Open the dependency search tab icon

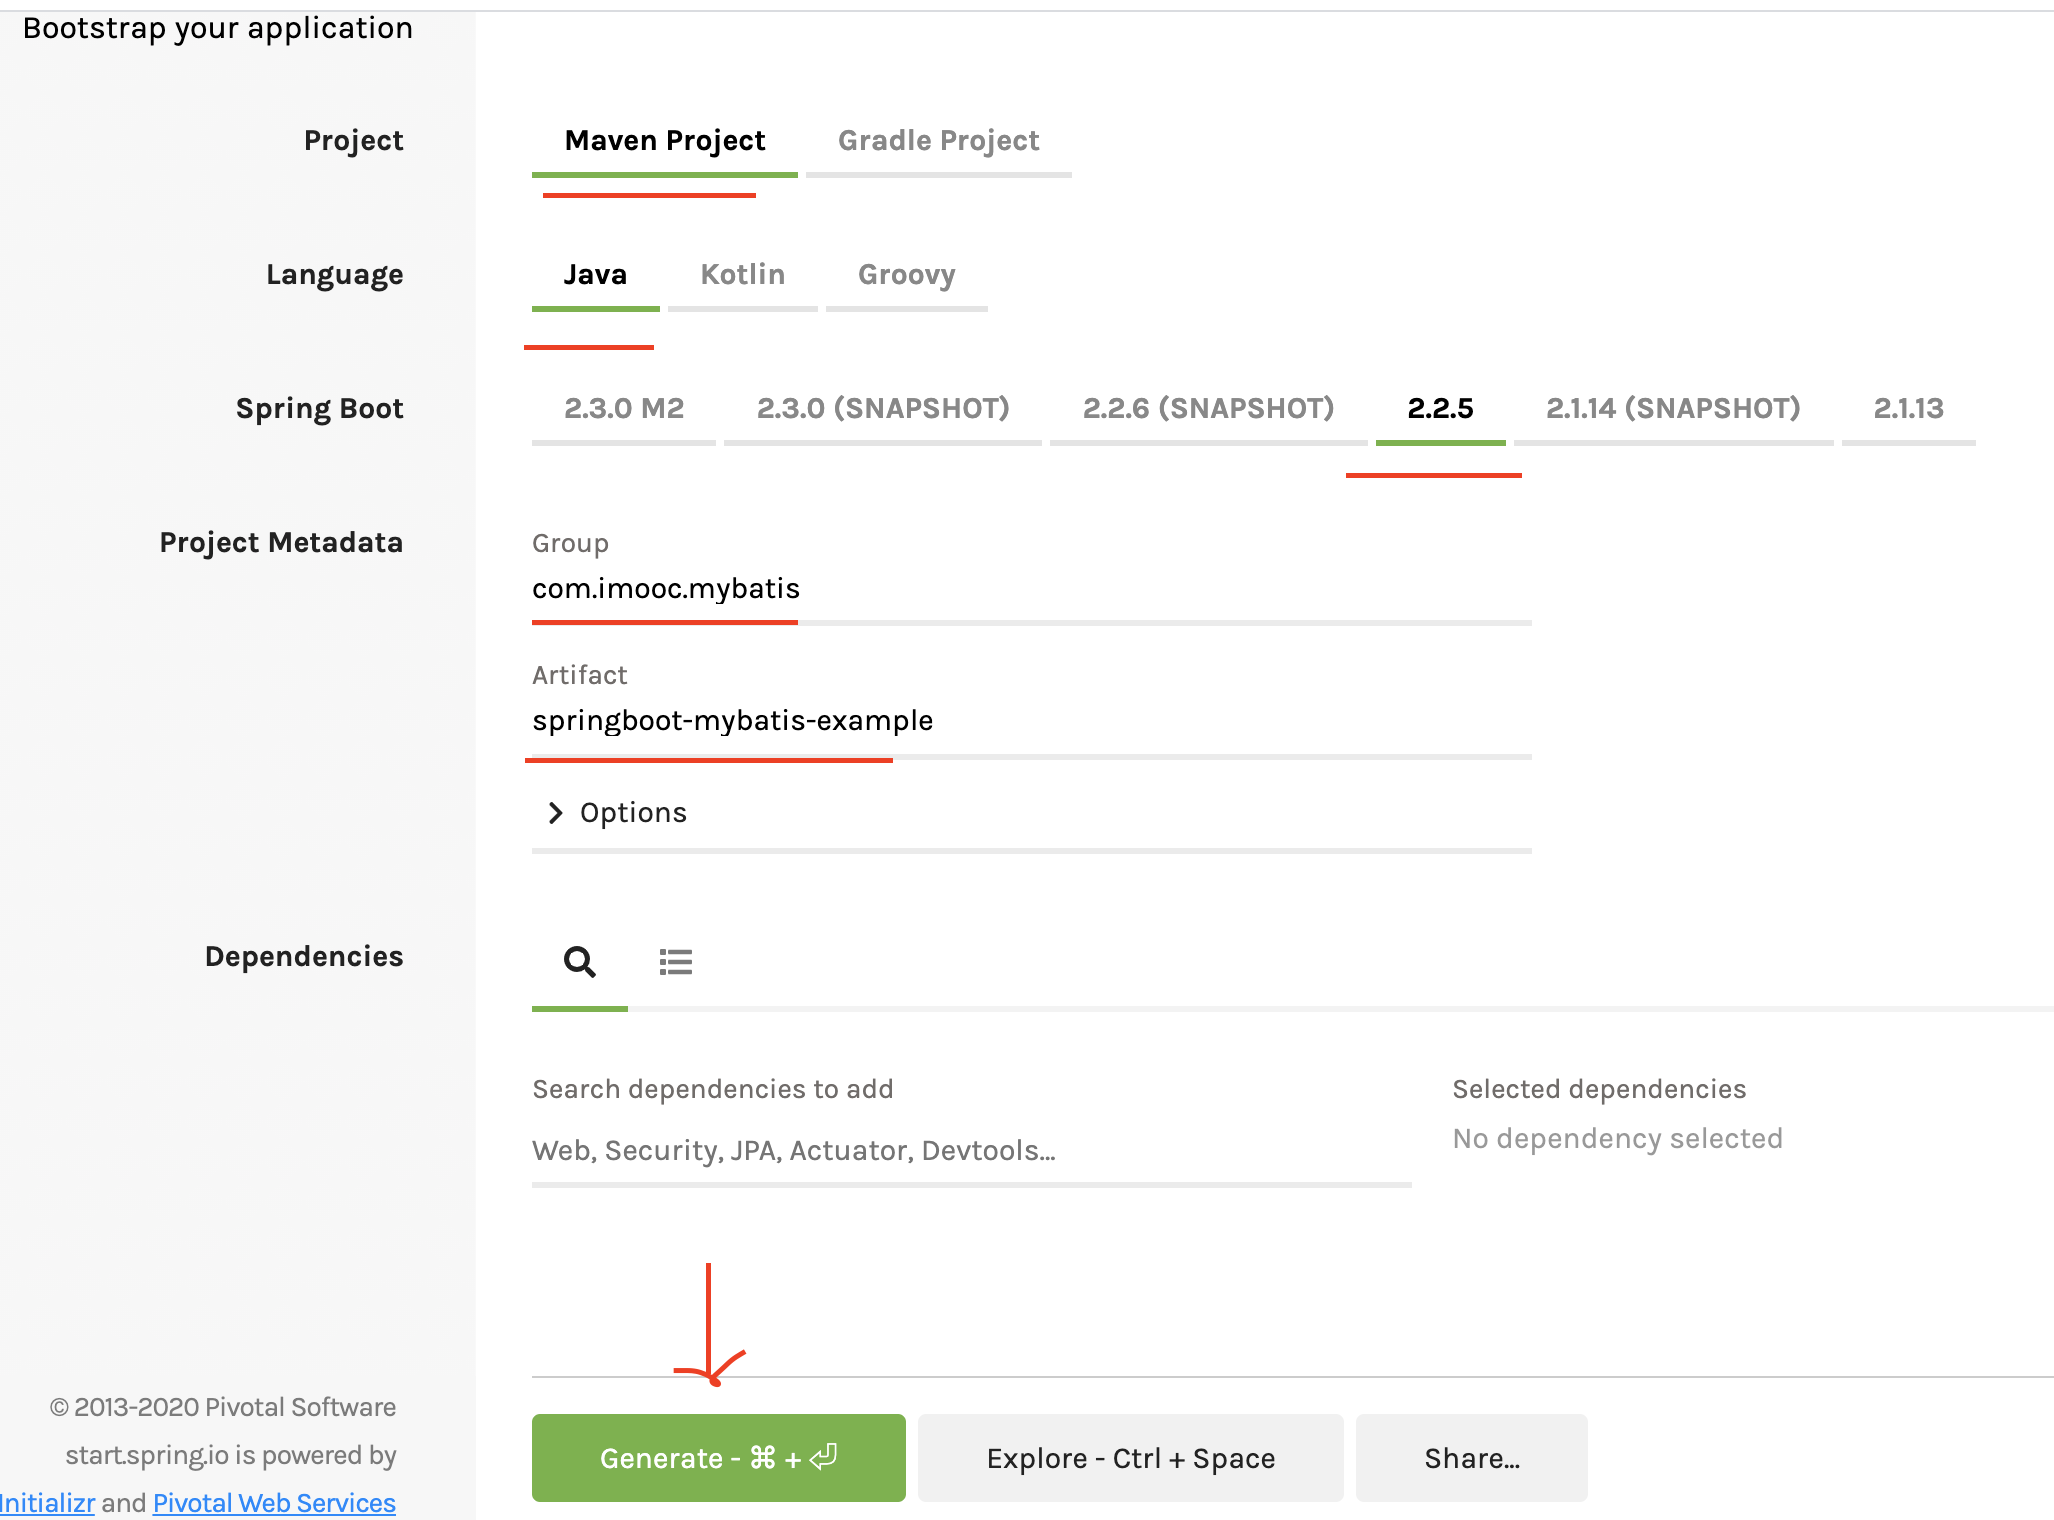click(x=580, y=962)
